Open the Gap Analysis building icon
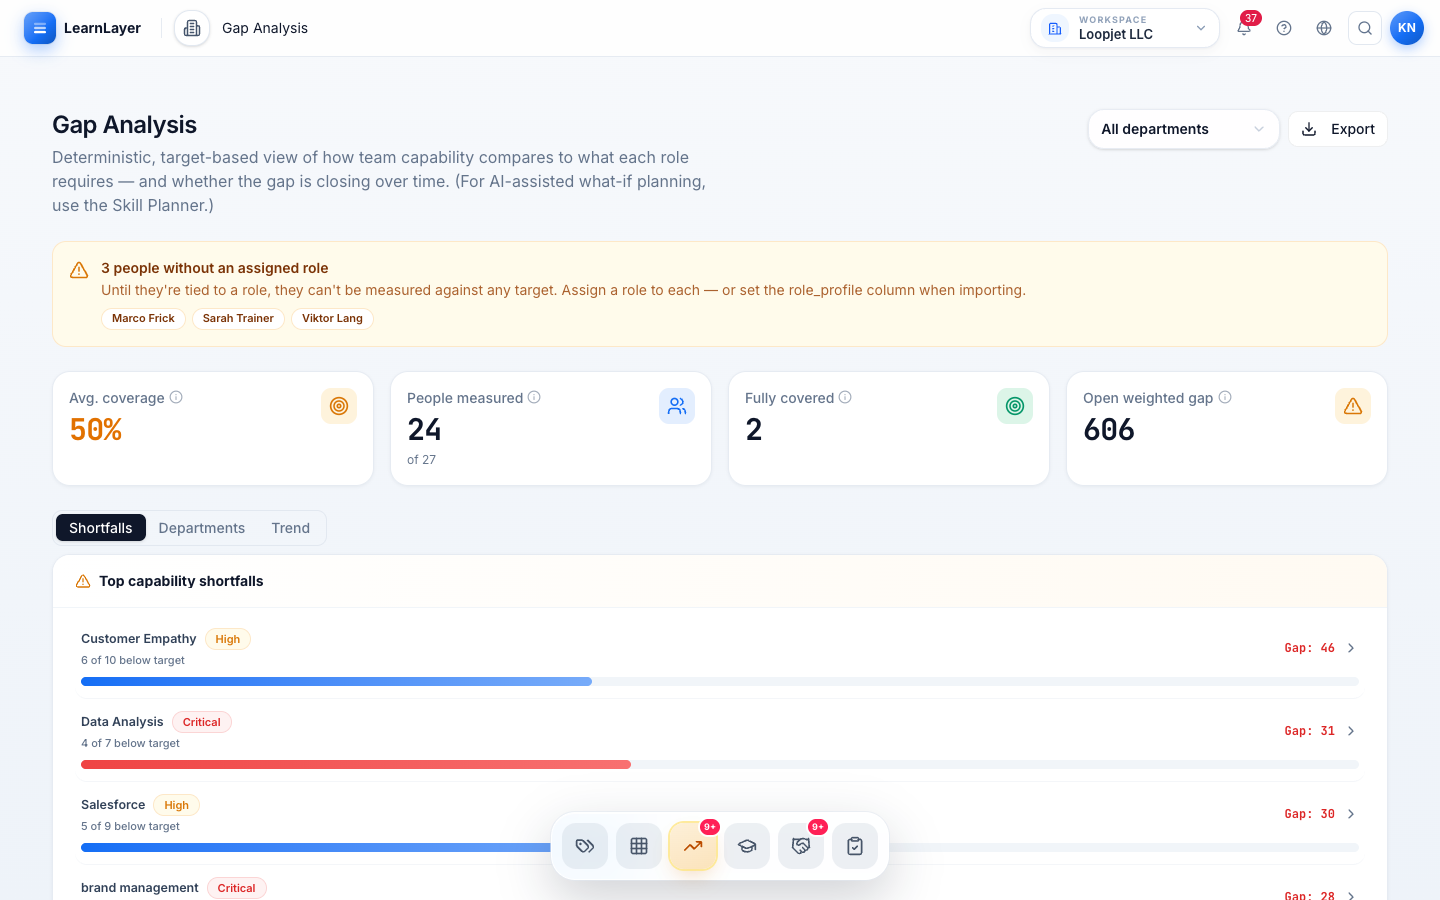 192,28
